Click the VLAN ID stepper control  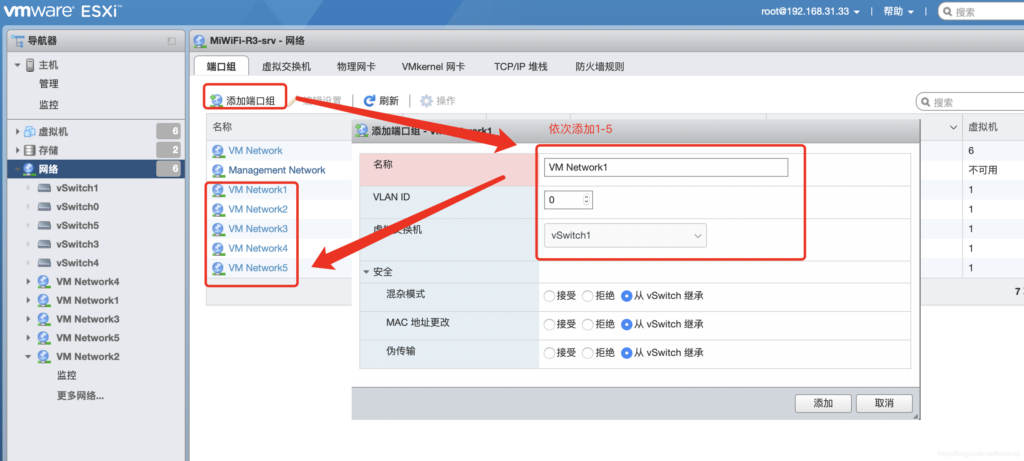click(x=586, y=200)
